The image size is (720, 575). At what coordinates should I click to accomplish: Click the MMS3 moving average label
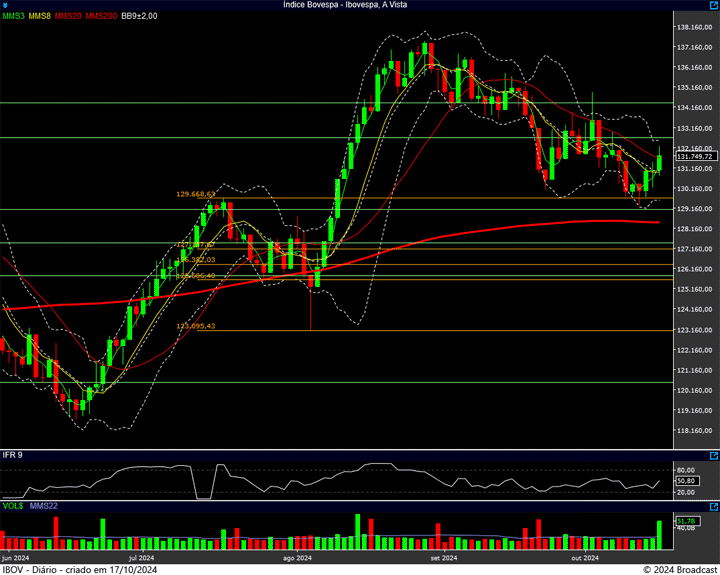click(13, 16)
